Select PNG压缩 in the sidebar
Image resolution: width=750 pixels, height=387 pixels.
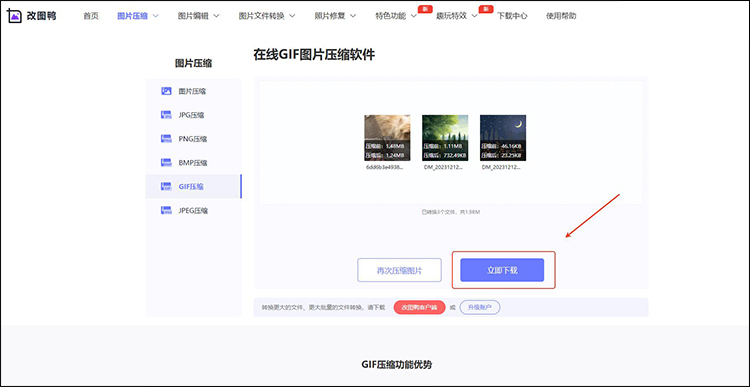194,139
